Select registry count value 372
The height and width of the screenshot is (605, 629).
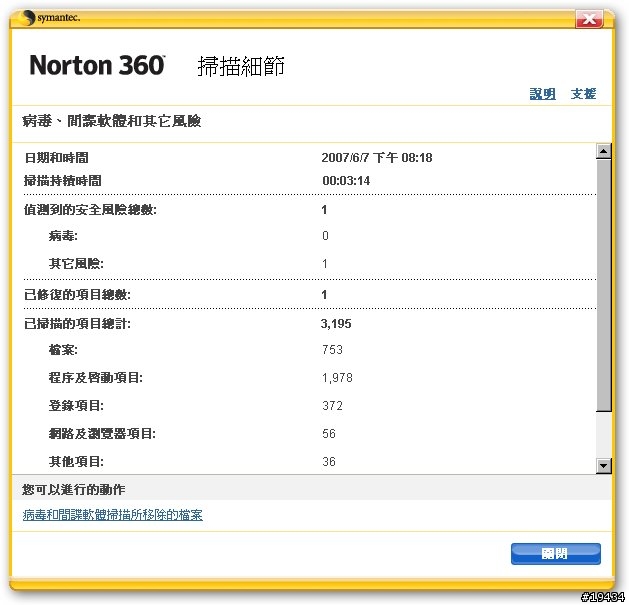tap(332, 406)
